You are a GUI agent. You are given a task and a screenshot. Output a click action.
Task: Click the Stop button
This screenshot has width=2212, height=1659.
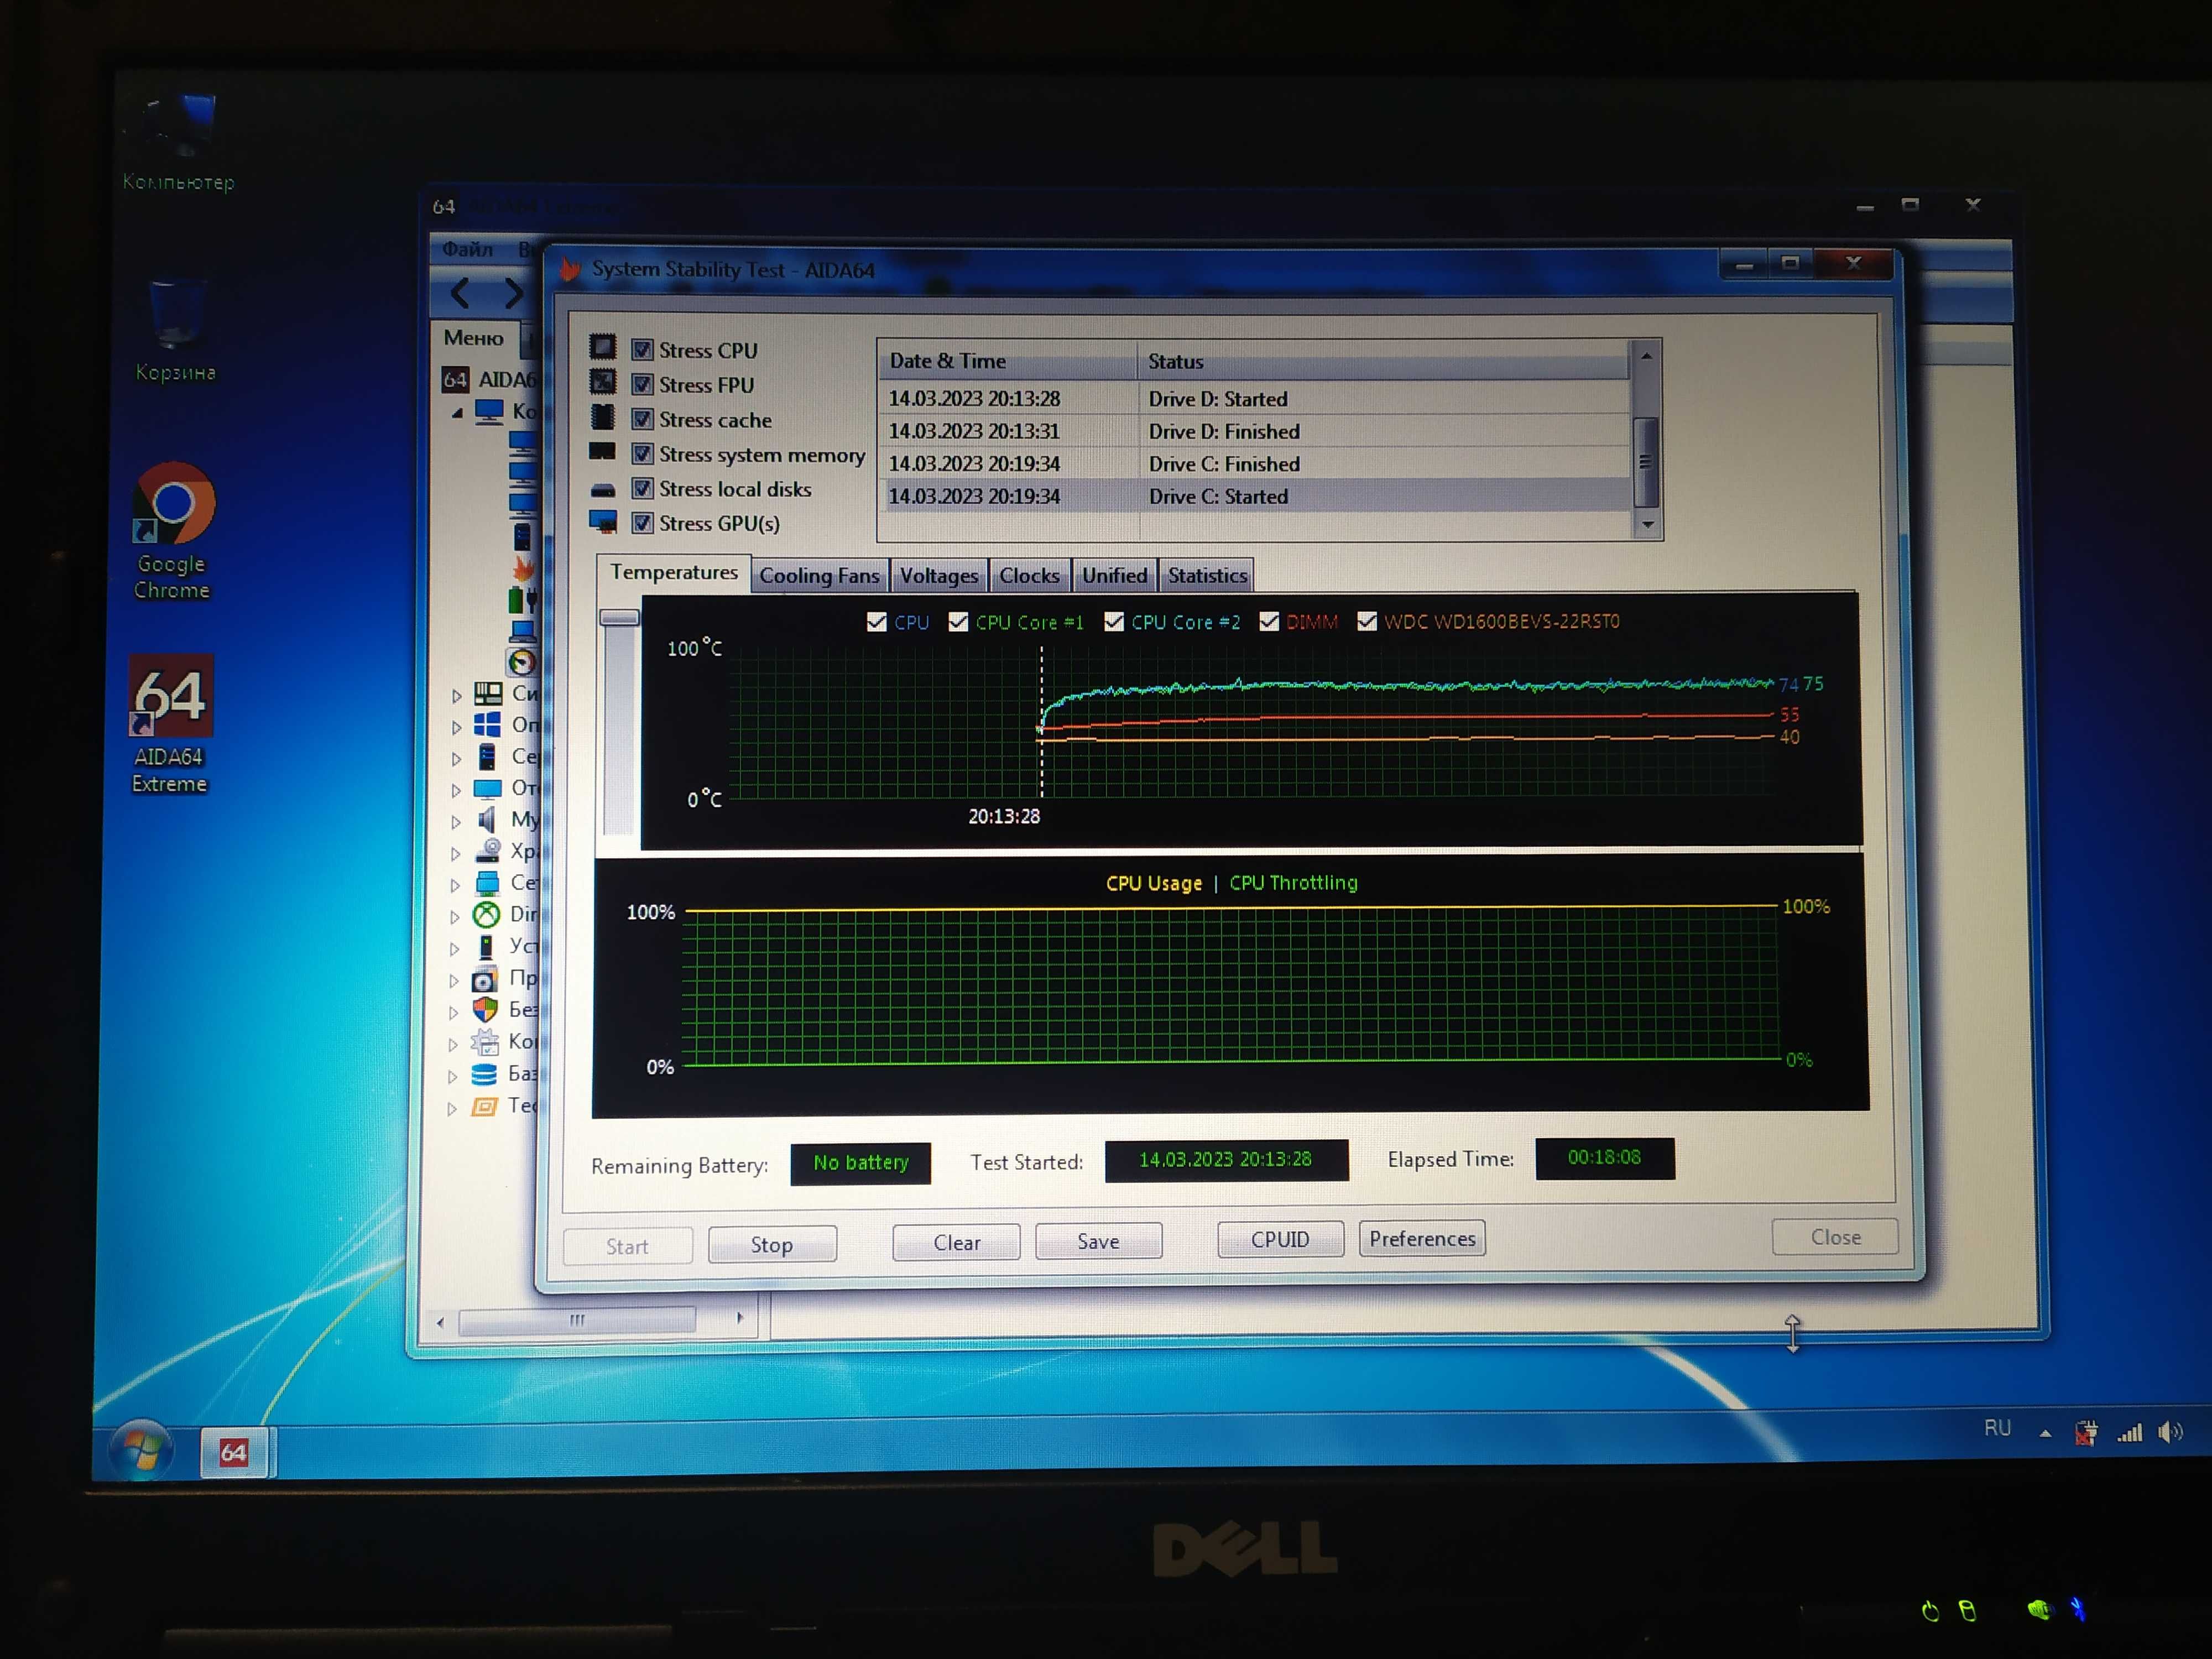pyautogui.click(x=772, y=1245)
